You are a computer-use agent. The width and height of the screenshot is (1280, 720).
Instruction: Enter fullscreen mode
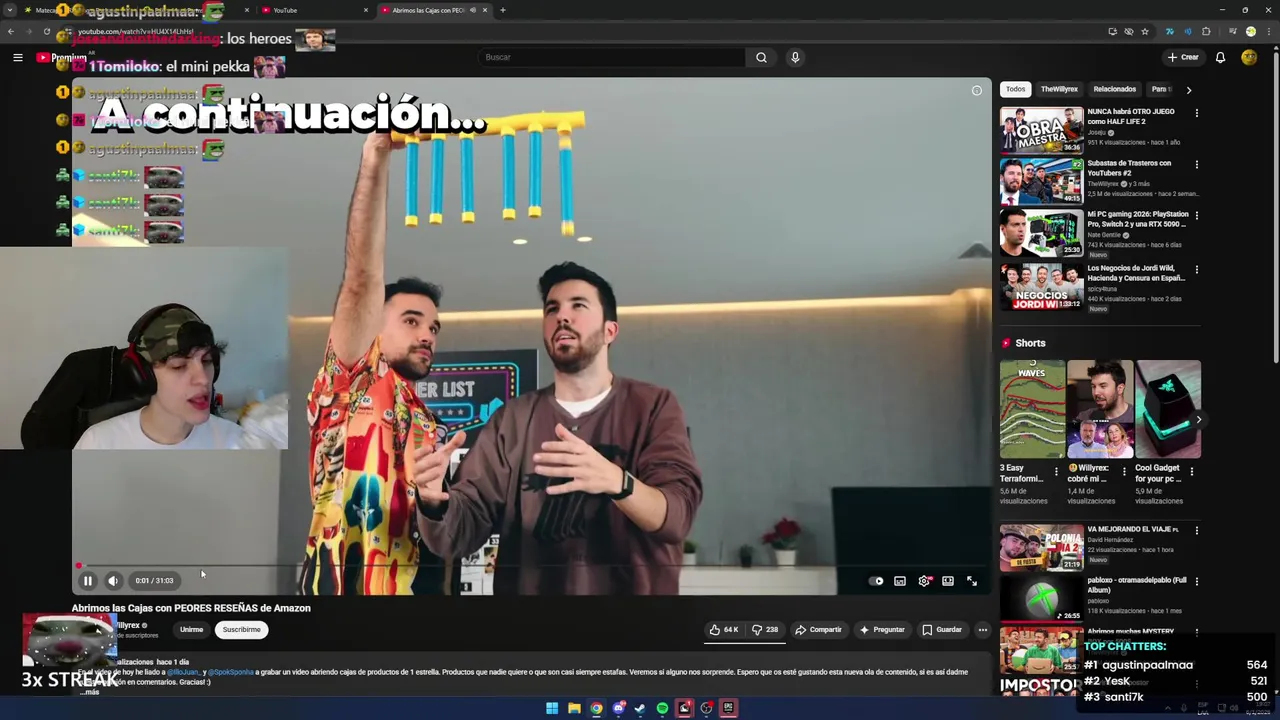(x=972, y=581)
